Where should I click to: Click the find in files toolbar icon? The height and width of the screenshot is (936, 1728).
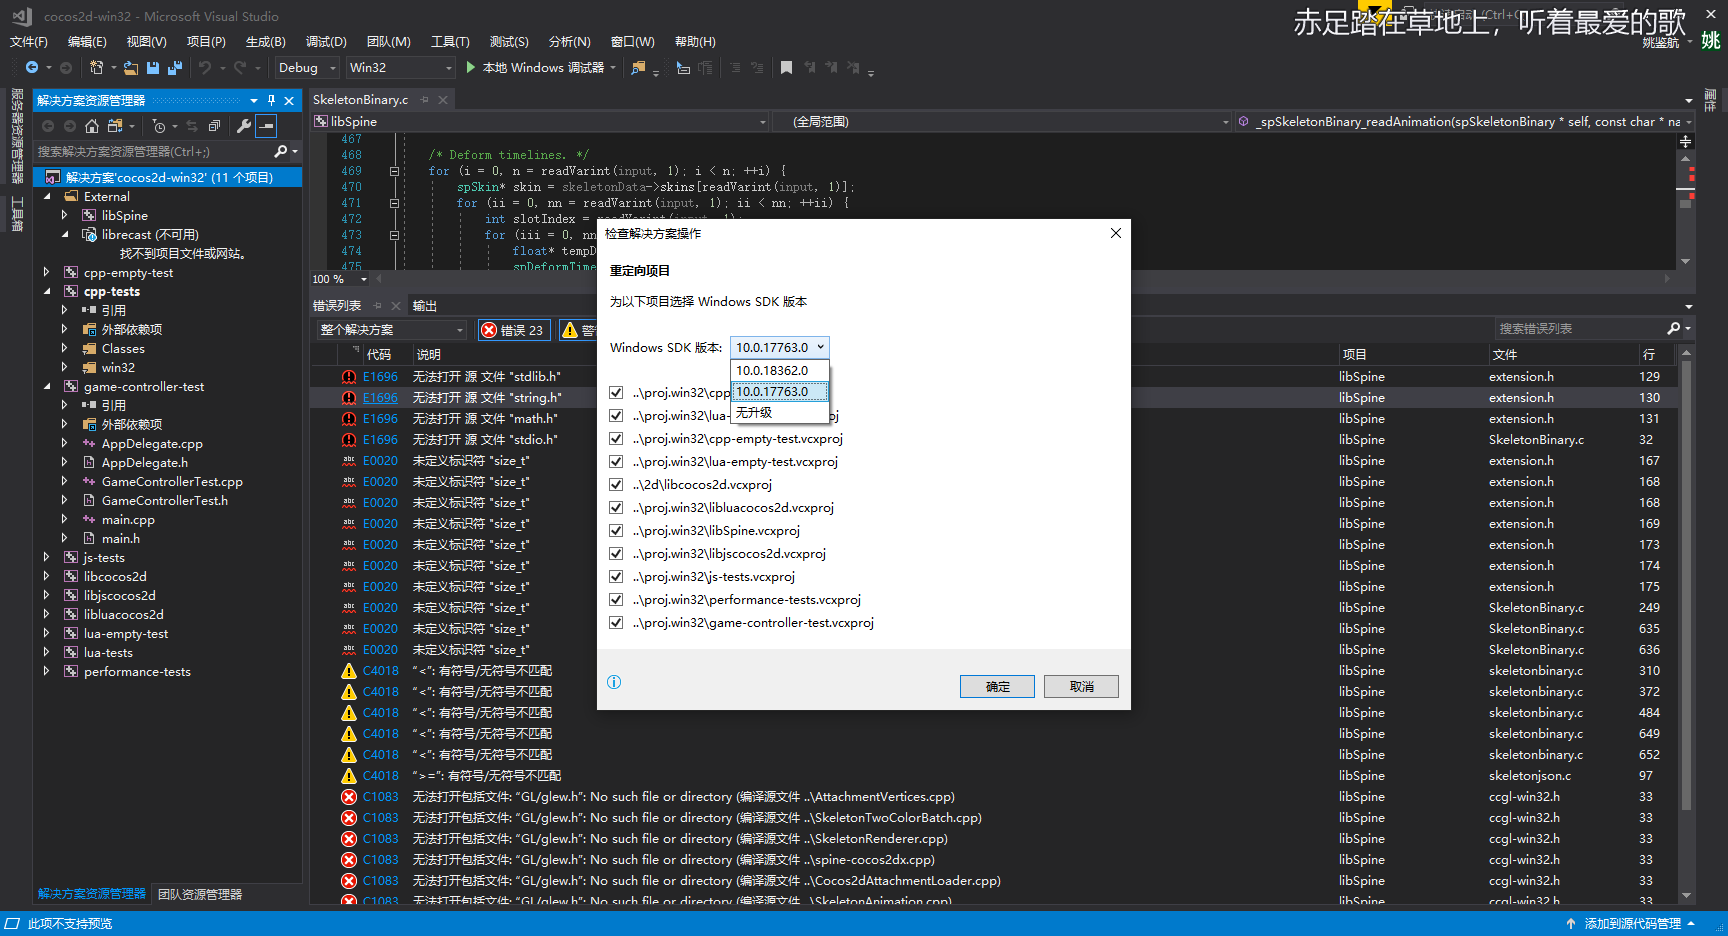pyautogui.click(x=638, y=68)
